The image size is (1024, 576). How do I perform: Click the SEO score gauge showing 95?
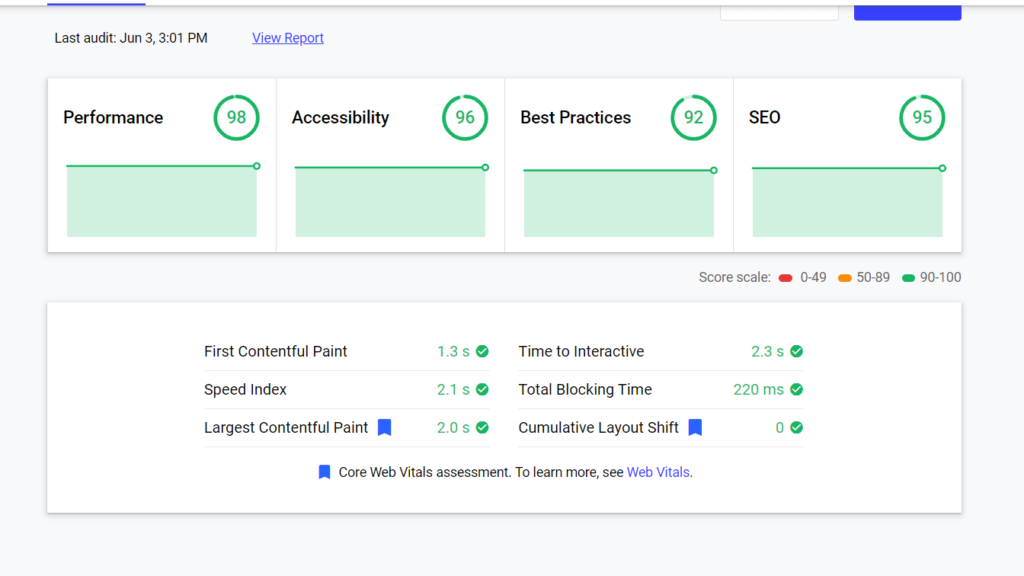coord(921,117)
